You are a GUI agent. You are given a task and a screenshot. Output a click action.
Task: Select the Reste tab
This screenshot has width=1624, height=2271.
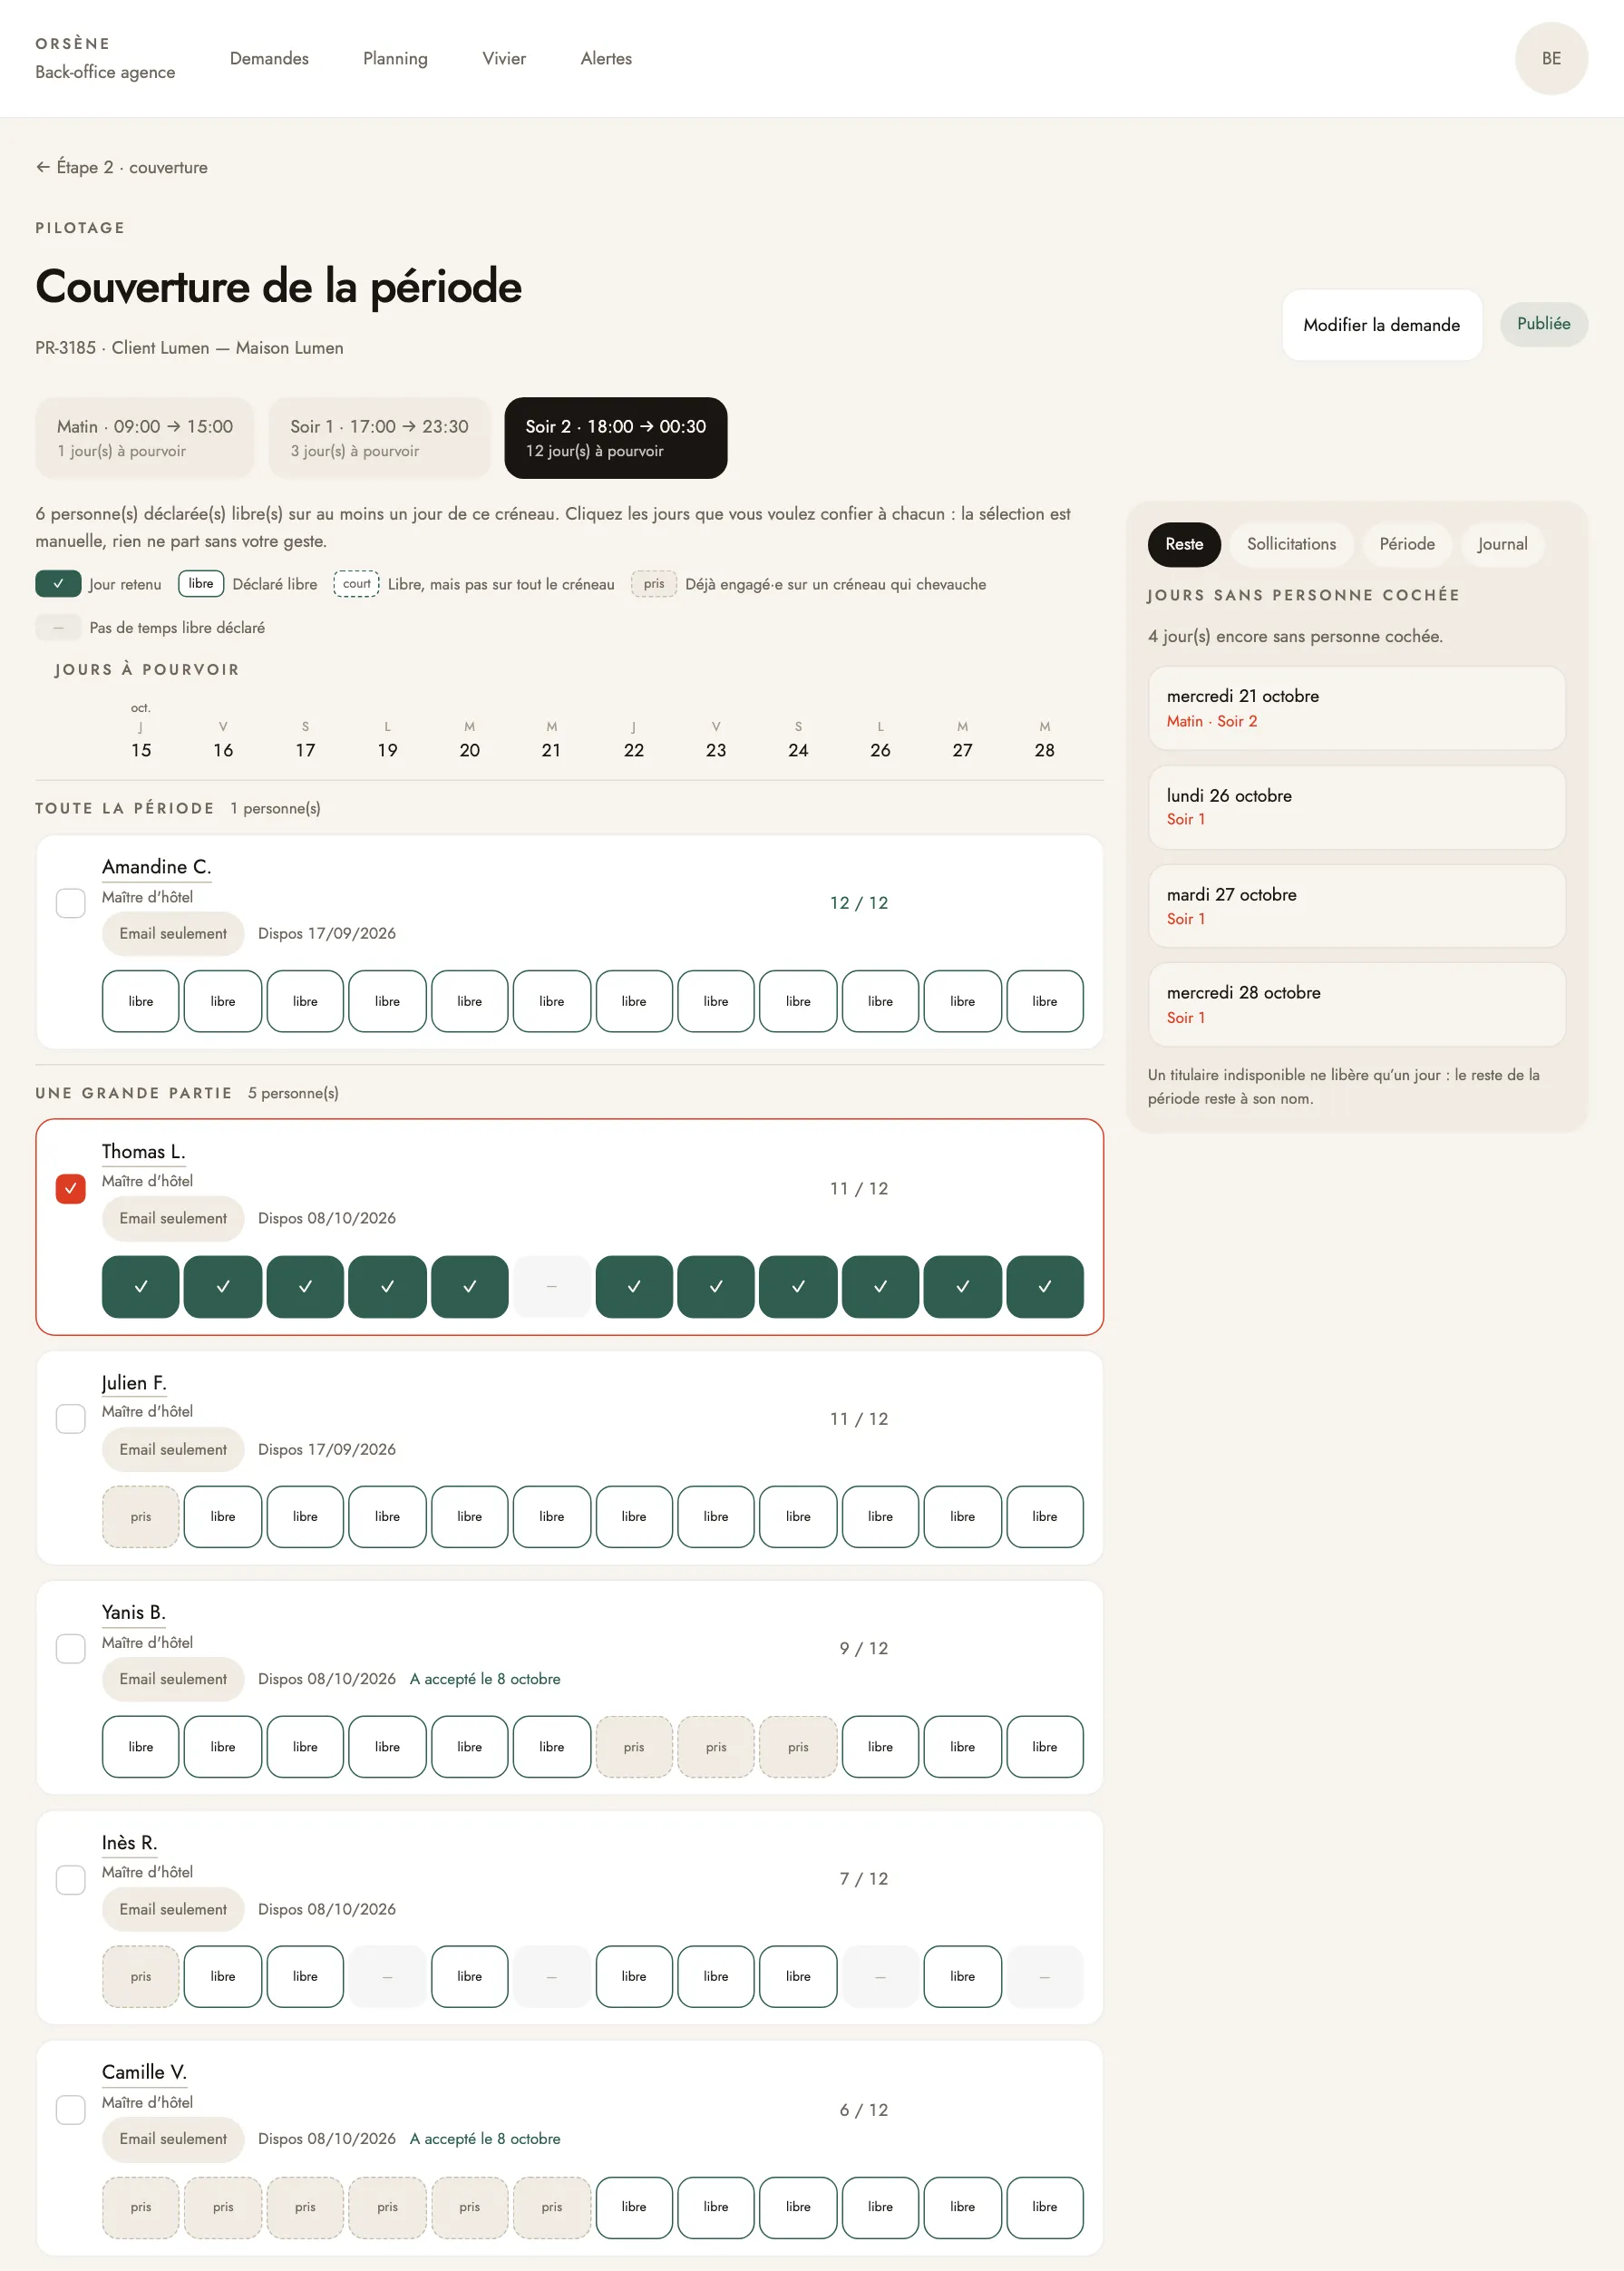point(1184,544)
